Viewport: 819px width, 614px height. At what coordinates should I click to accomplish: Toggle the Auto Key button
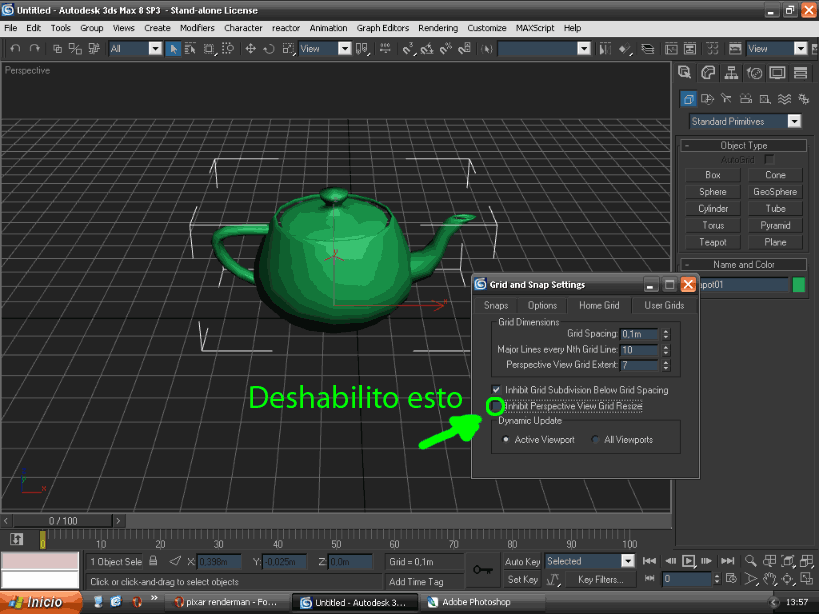pyautogui.click(x=522, y=562)
